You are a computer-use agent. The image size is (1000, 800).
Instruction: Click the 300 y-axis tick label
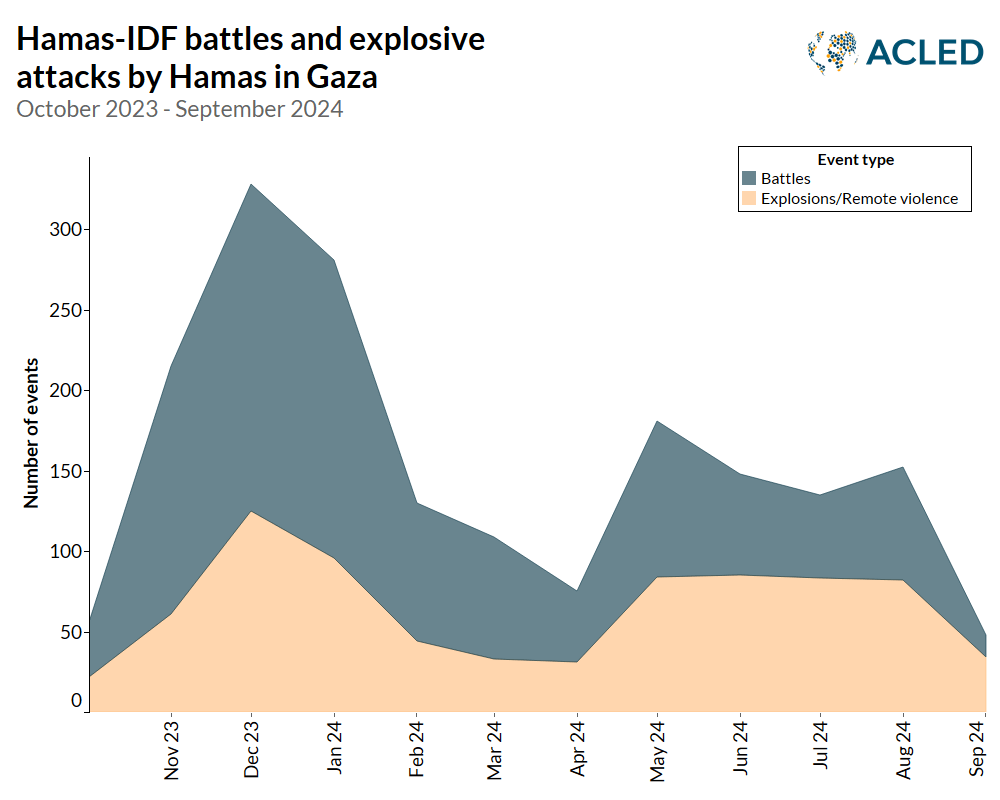(x=67, y=229)
